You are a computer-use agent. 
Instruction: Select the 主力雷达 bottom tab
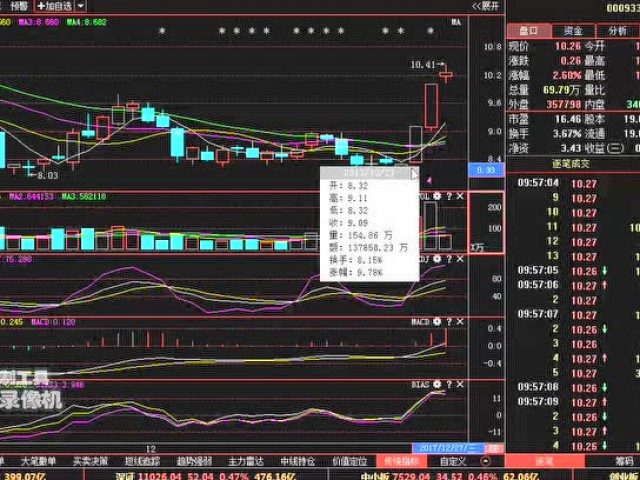246,461
